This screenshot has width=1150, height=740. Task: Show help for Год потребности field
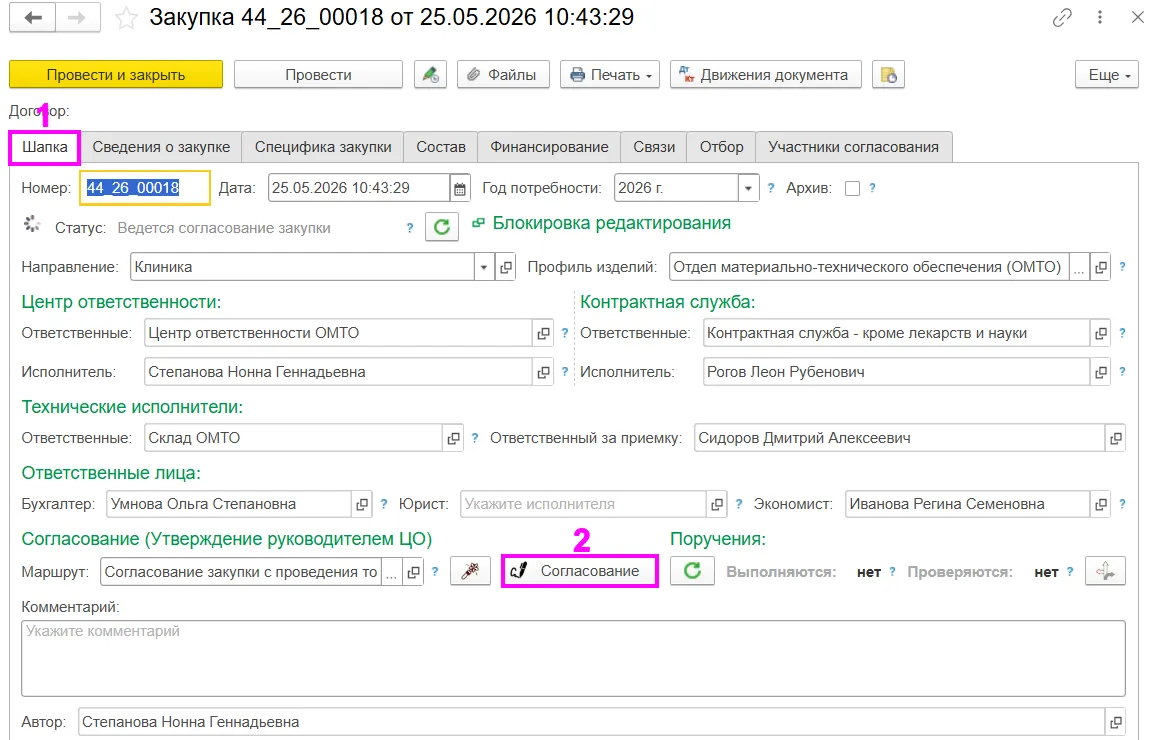coord(771,188)
